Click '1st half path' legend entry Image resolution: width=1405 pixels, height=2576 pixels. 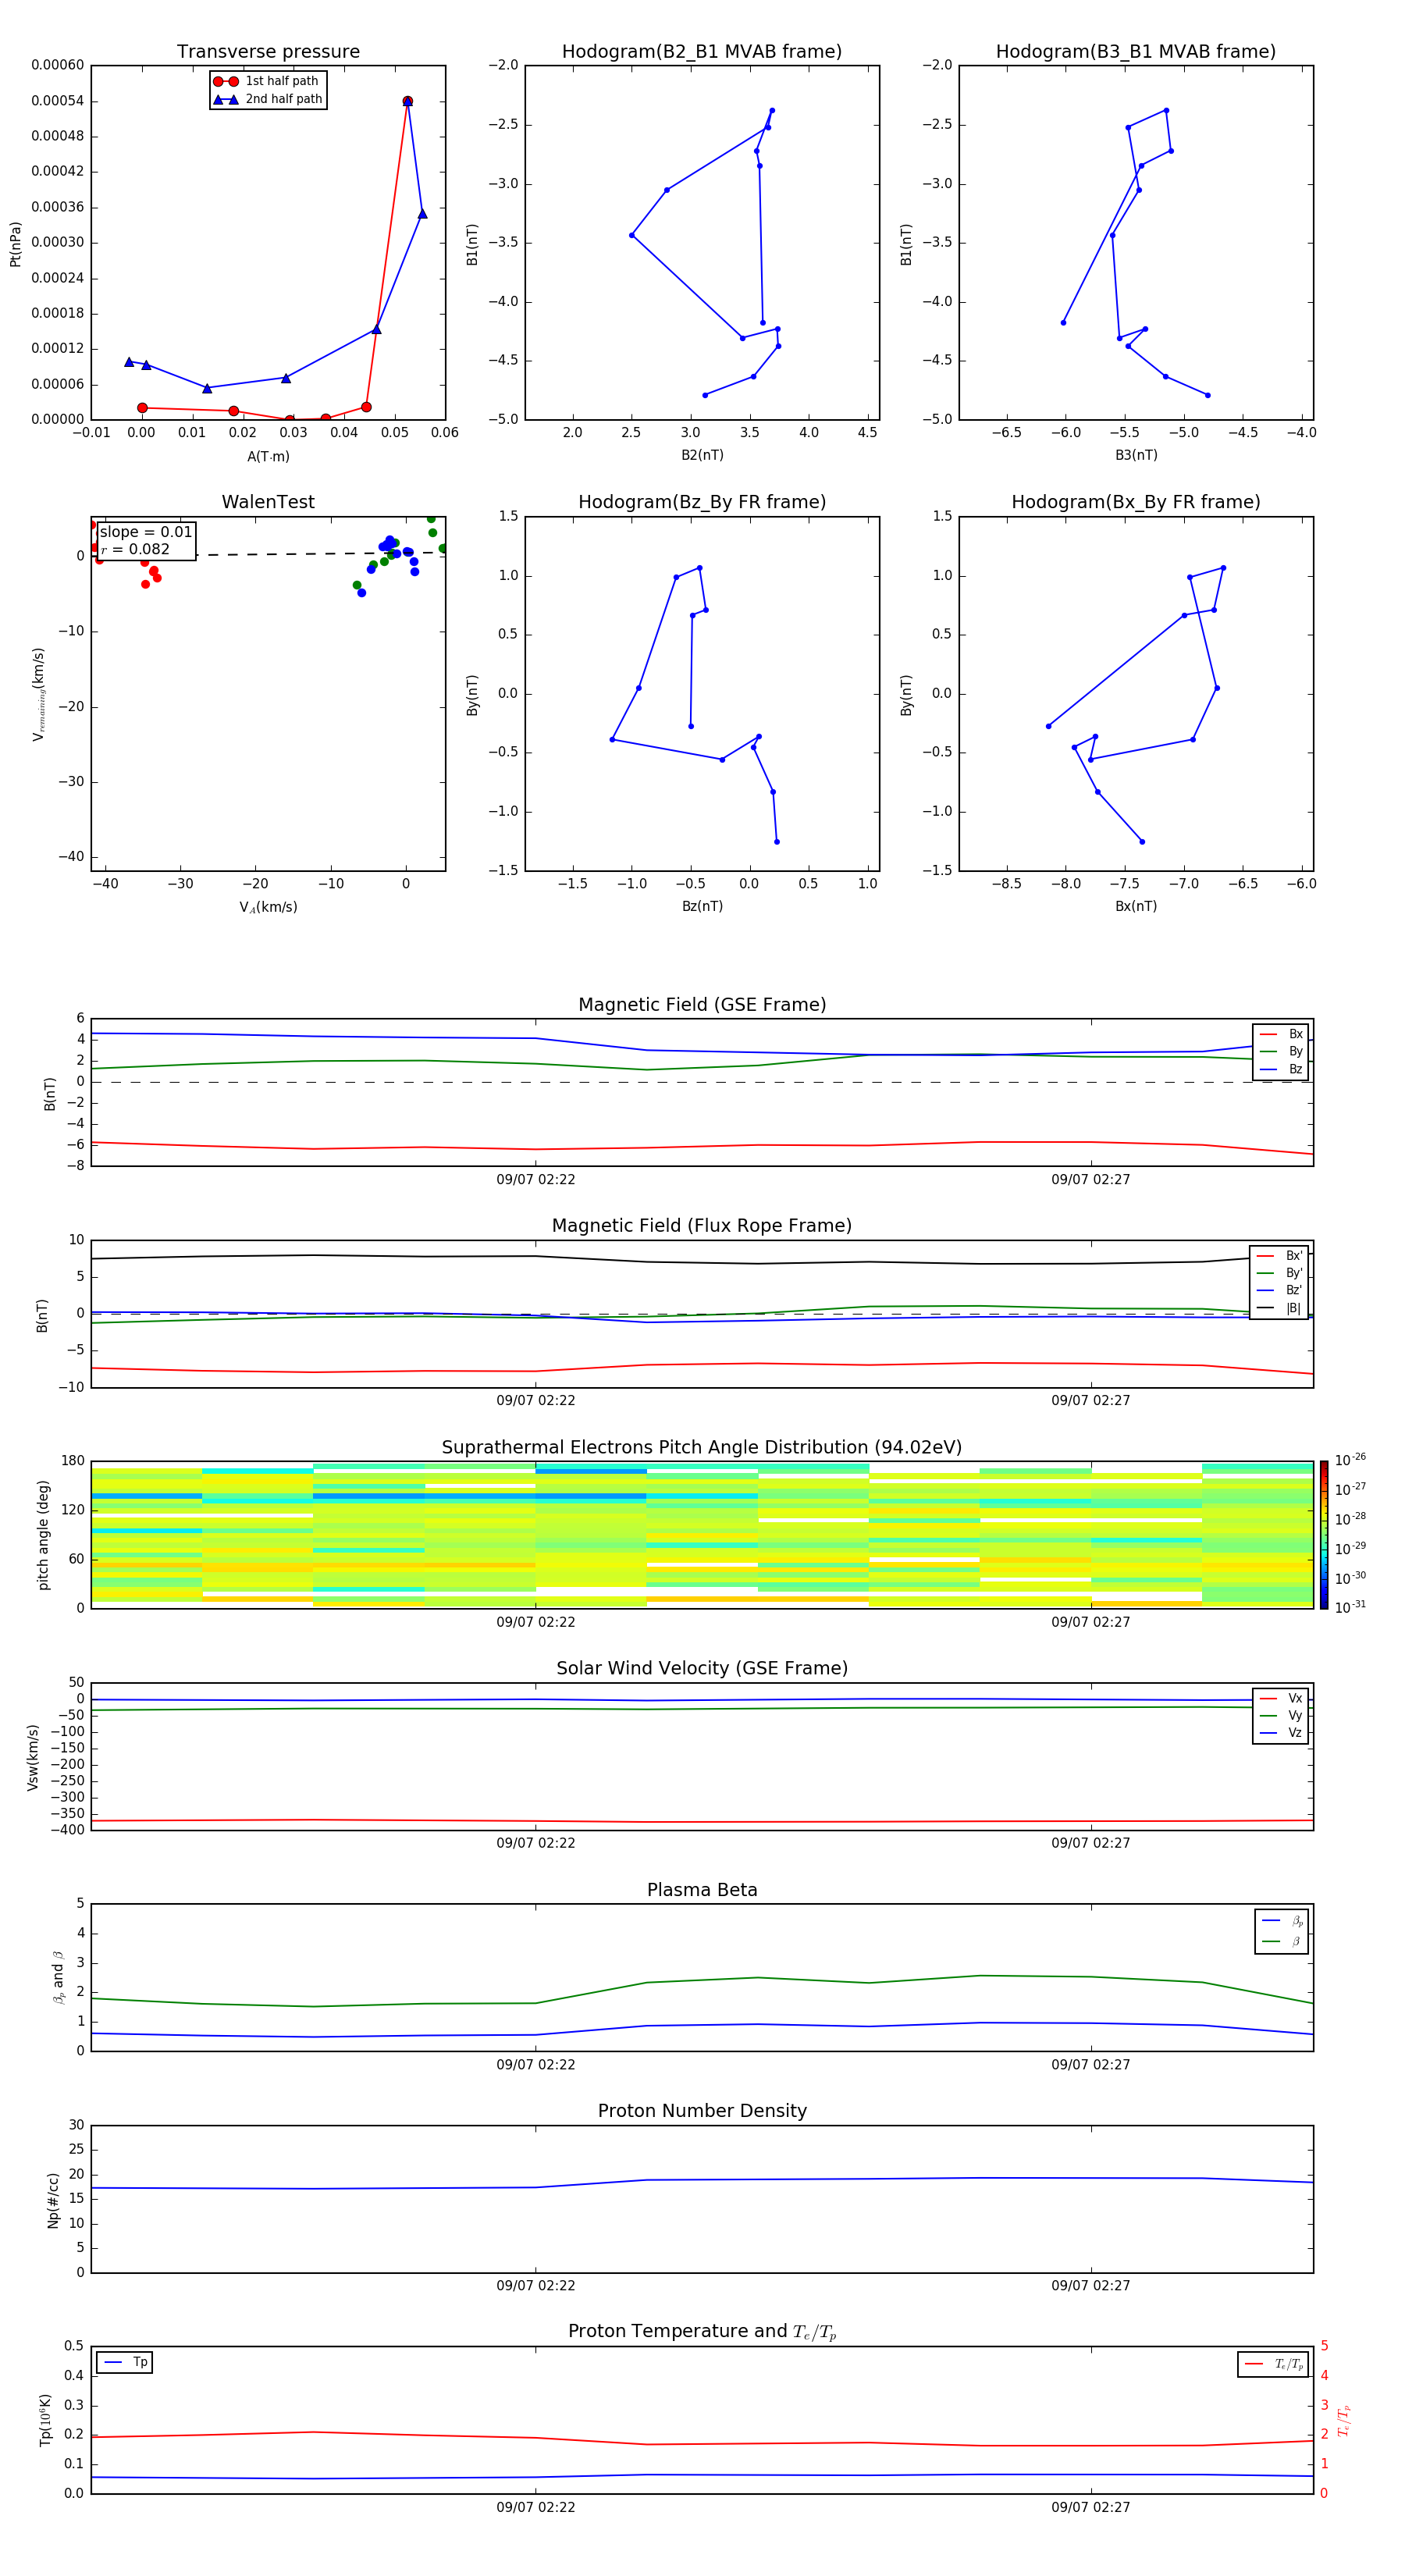pyautogui.click(x=267, y=81)
